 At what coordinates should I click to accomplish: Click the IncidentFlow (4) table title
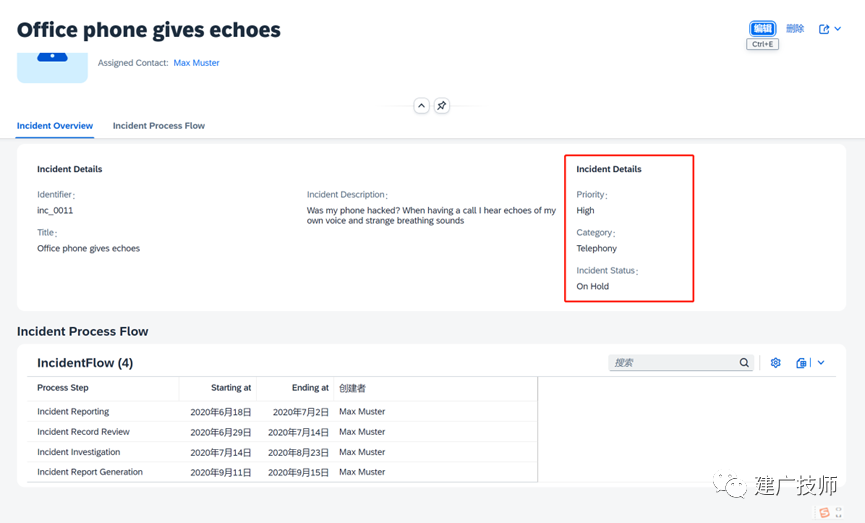(85, 363)
